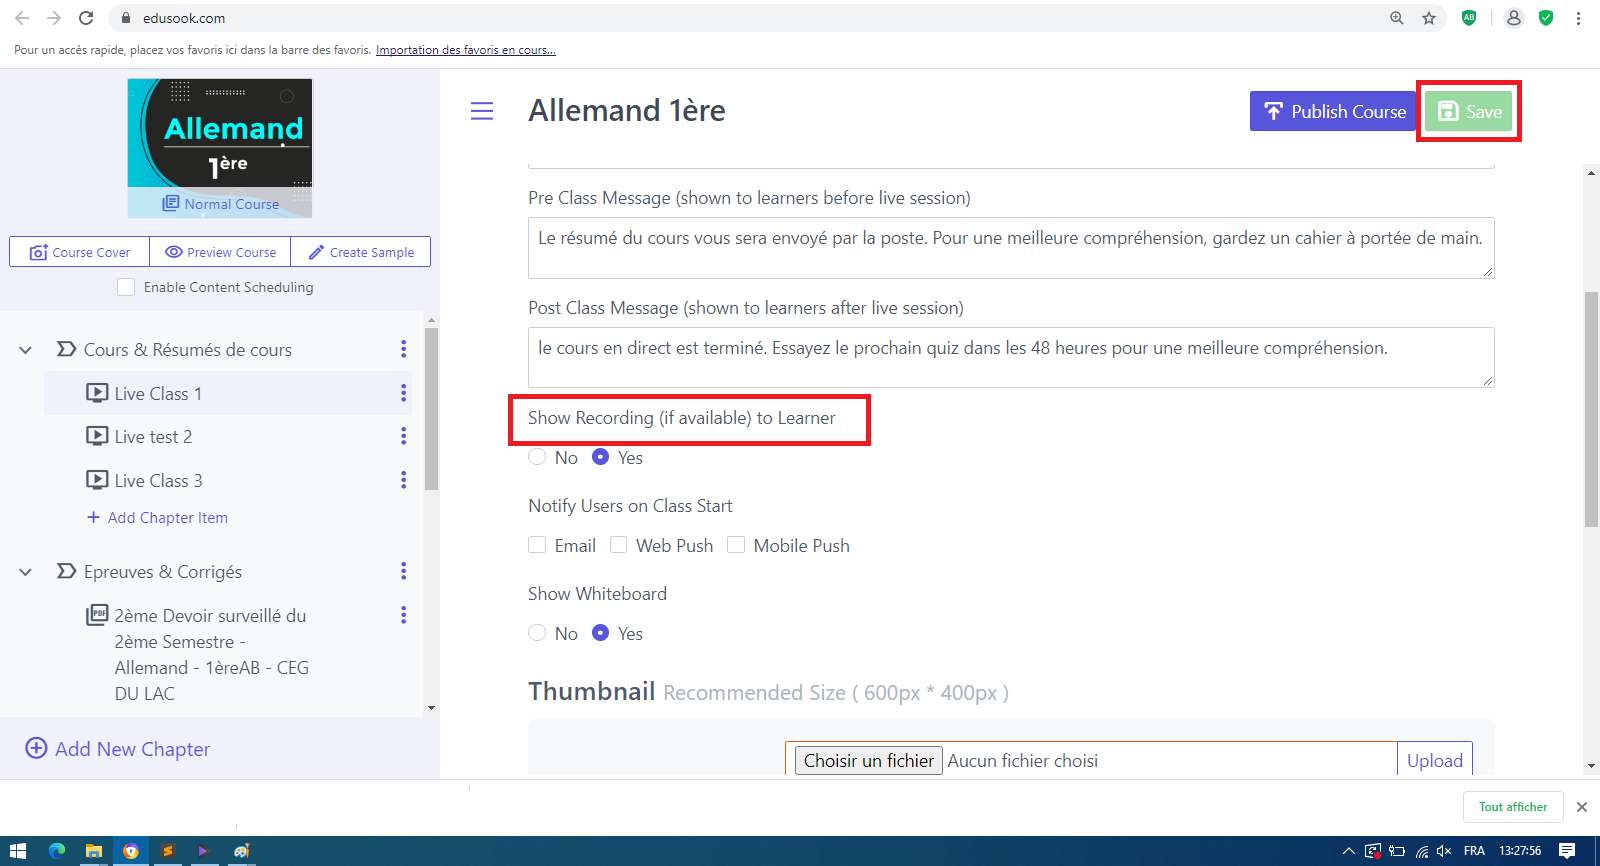Show hidden system tray icons
Screen dimensions: 1600x866
[1348, 851]
